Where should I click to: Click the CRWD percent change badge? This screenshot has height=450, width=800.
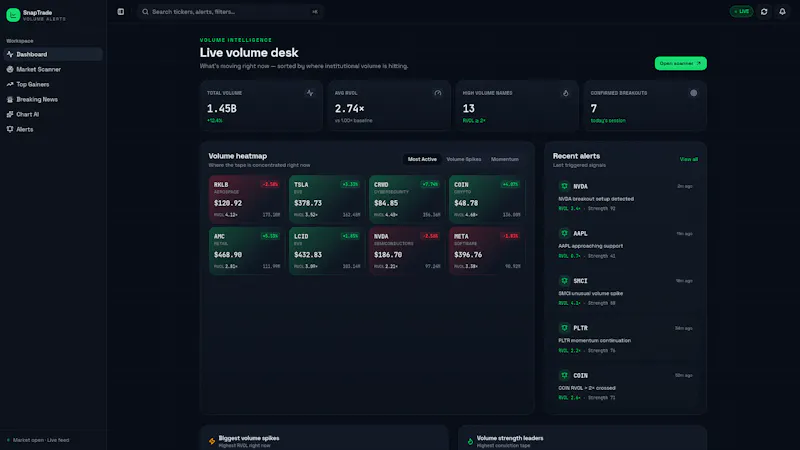[430, 184]
